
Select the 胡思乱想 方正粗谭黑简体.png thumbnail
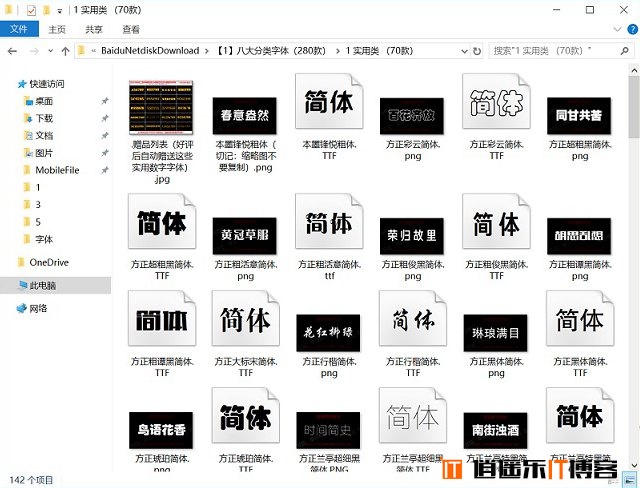[579, 236]
